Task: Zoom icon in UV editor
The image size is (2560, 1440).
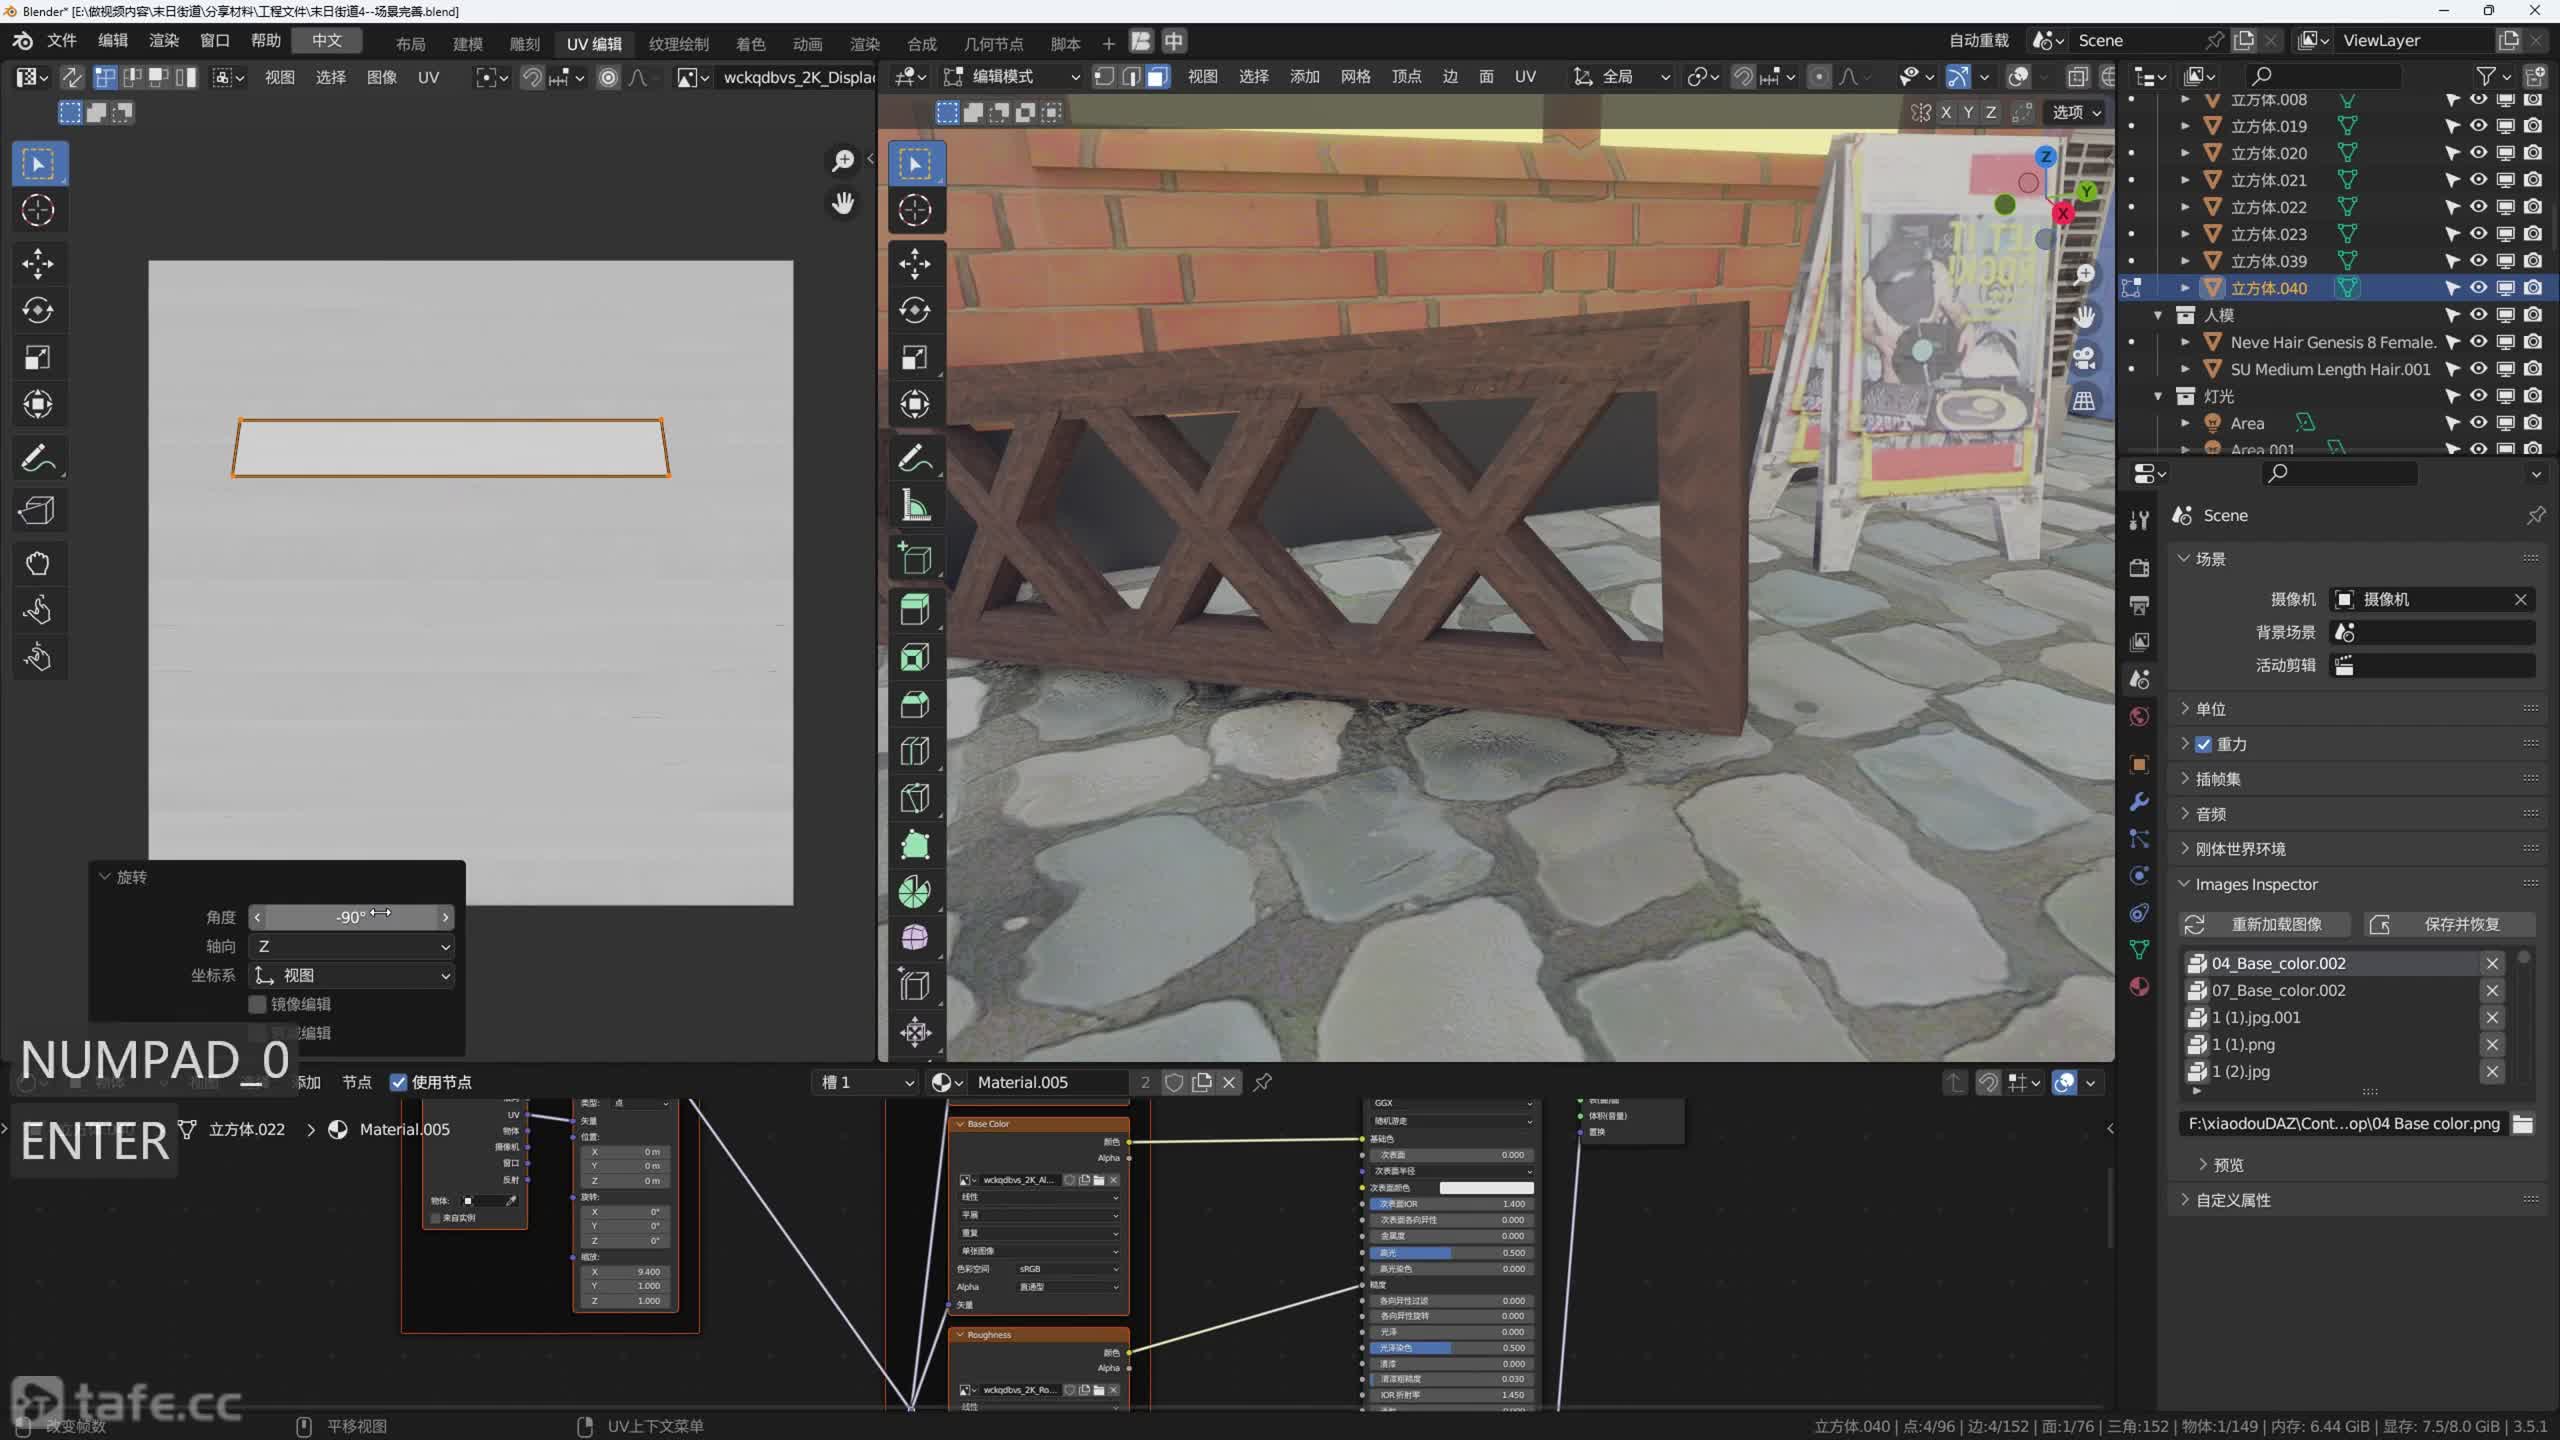Action: tap(843, 160)
